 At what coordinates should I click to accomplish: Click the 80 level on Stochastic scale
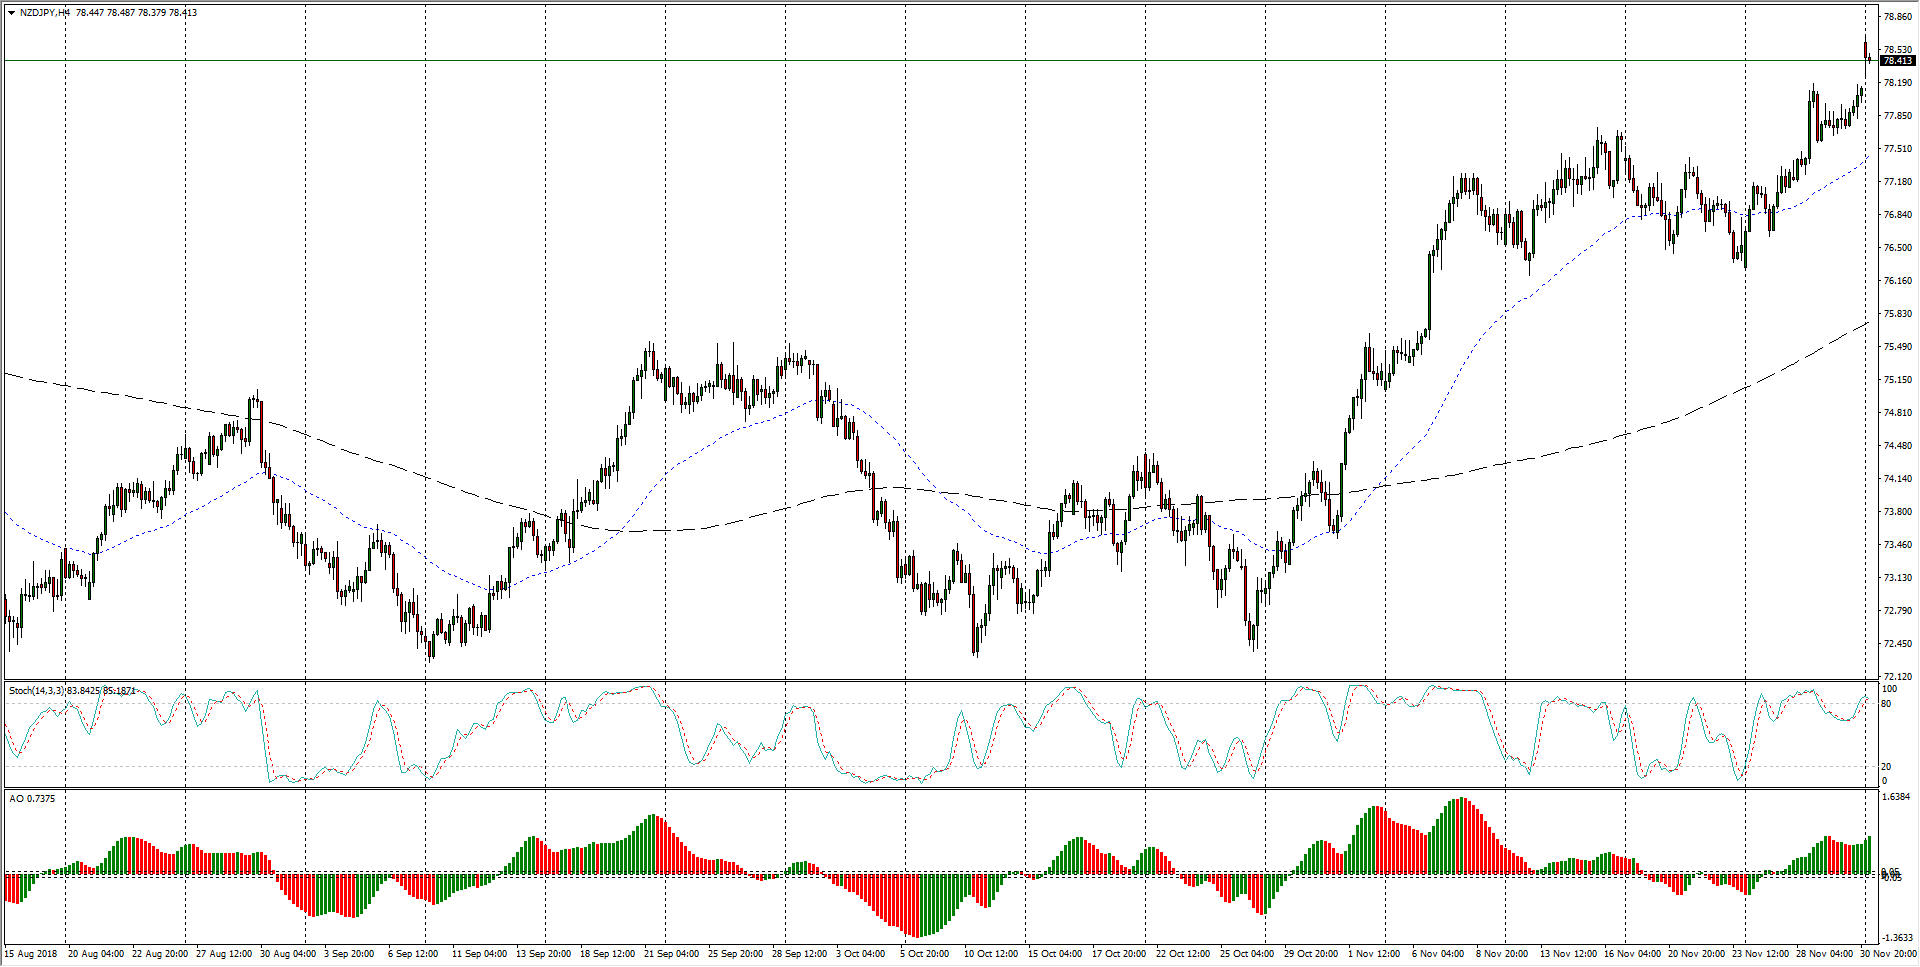pyautogui.click(x=1886, y=704)
